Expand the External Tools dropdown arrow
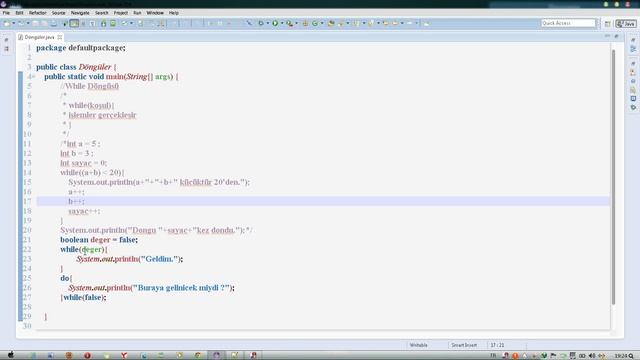The image size is (640, 360). pyautogui.click(x=296, y=23)
